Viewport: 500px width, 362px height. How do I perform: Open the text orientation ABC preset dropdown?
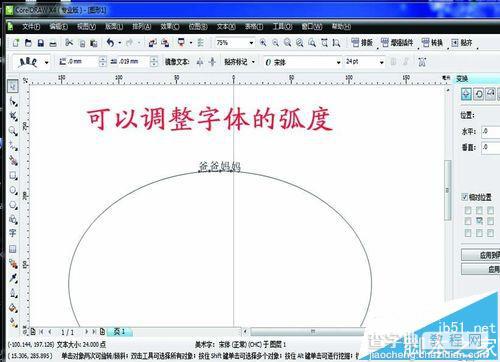click(46, 62)
